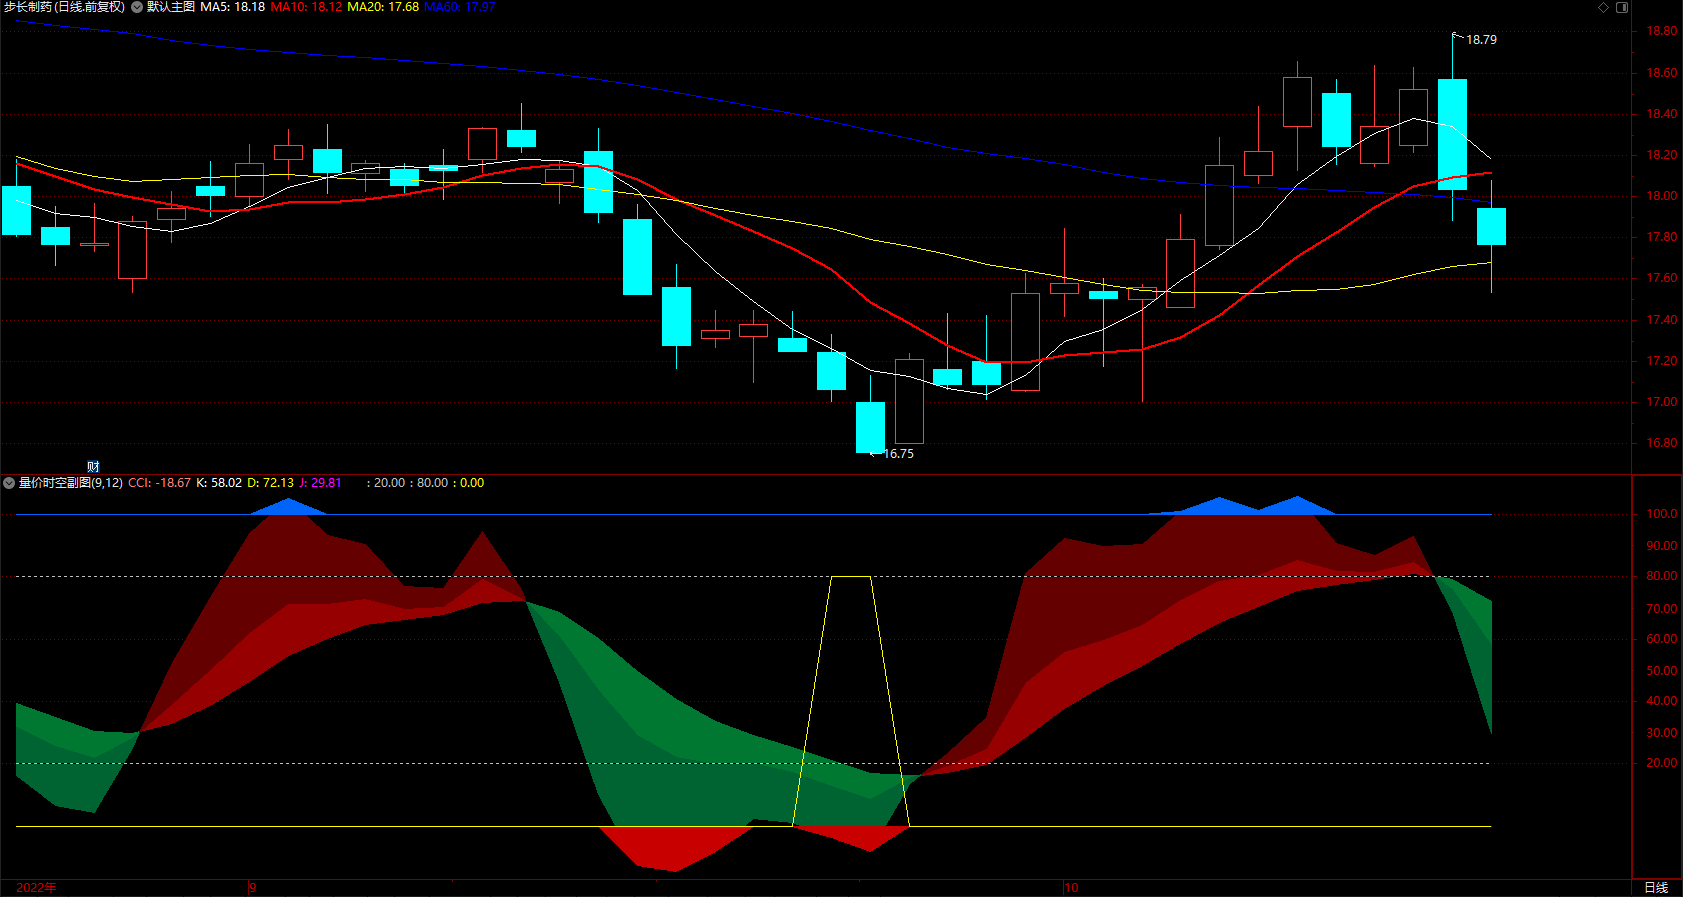Click the 18.79 high price label
The height and width of the screenshot is (897, 1683).
pos(1481,40)
